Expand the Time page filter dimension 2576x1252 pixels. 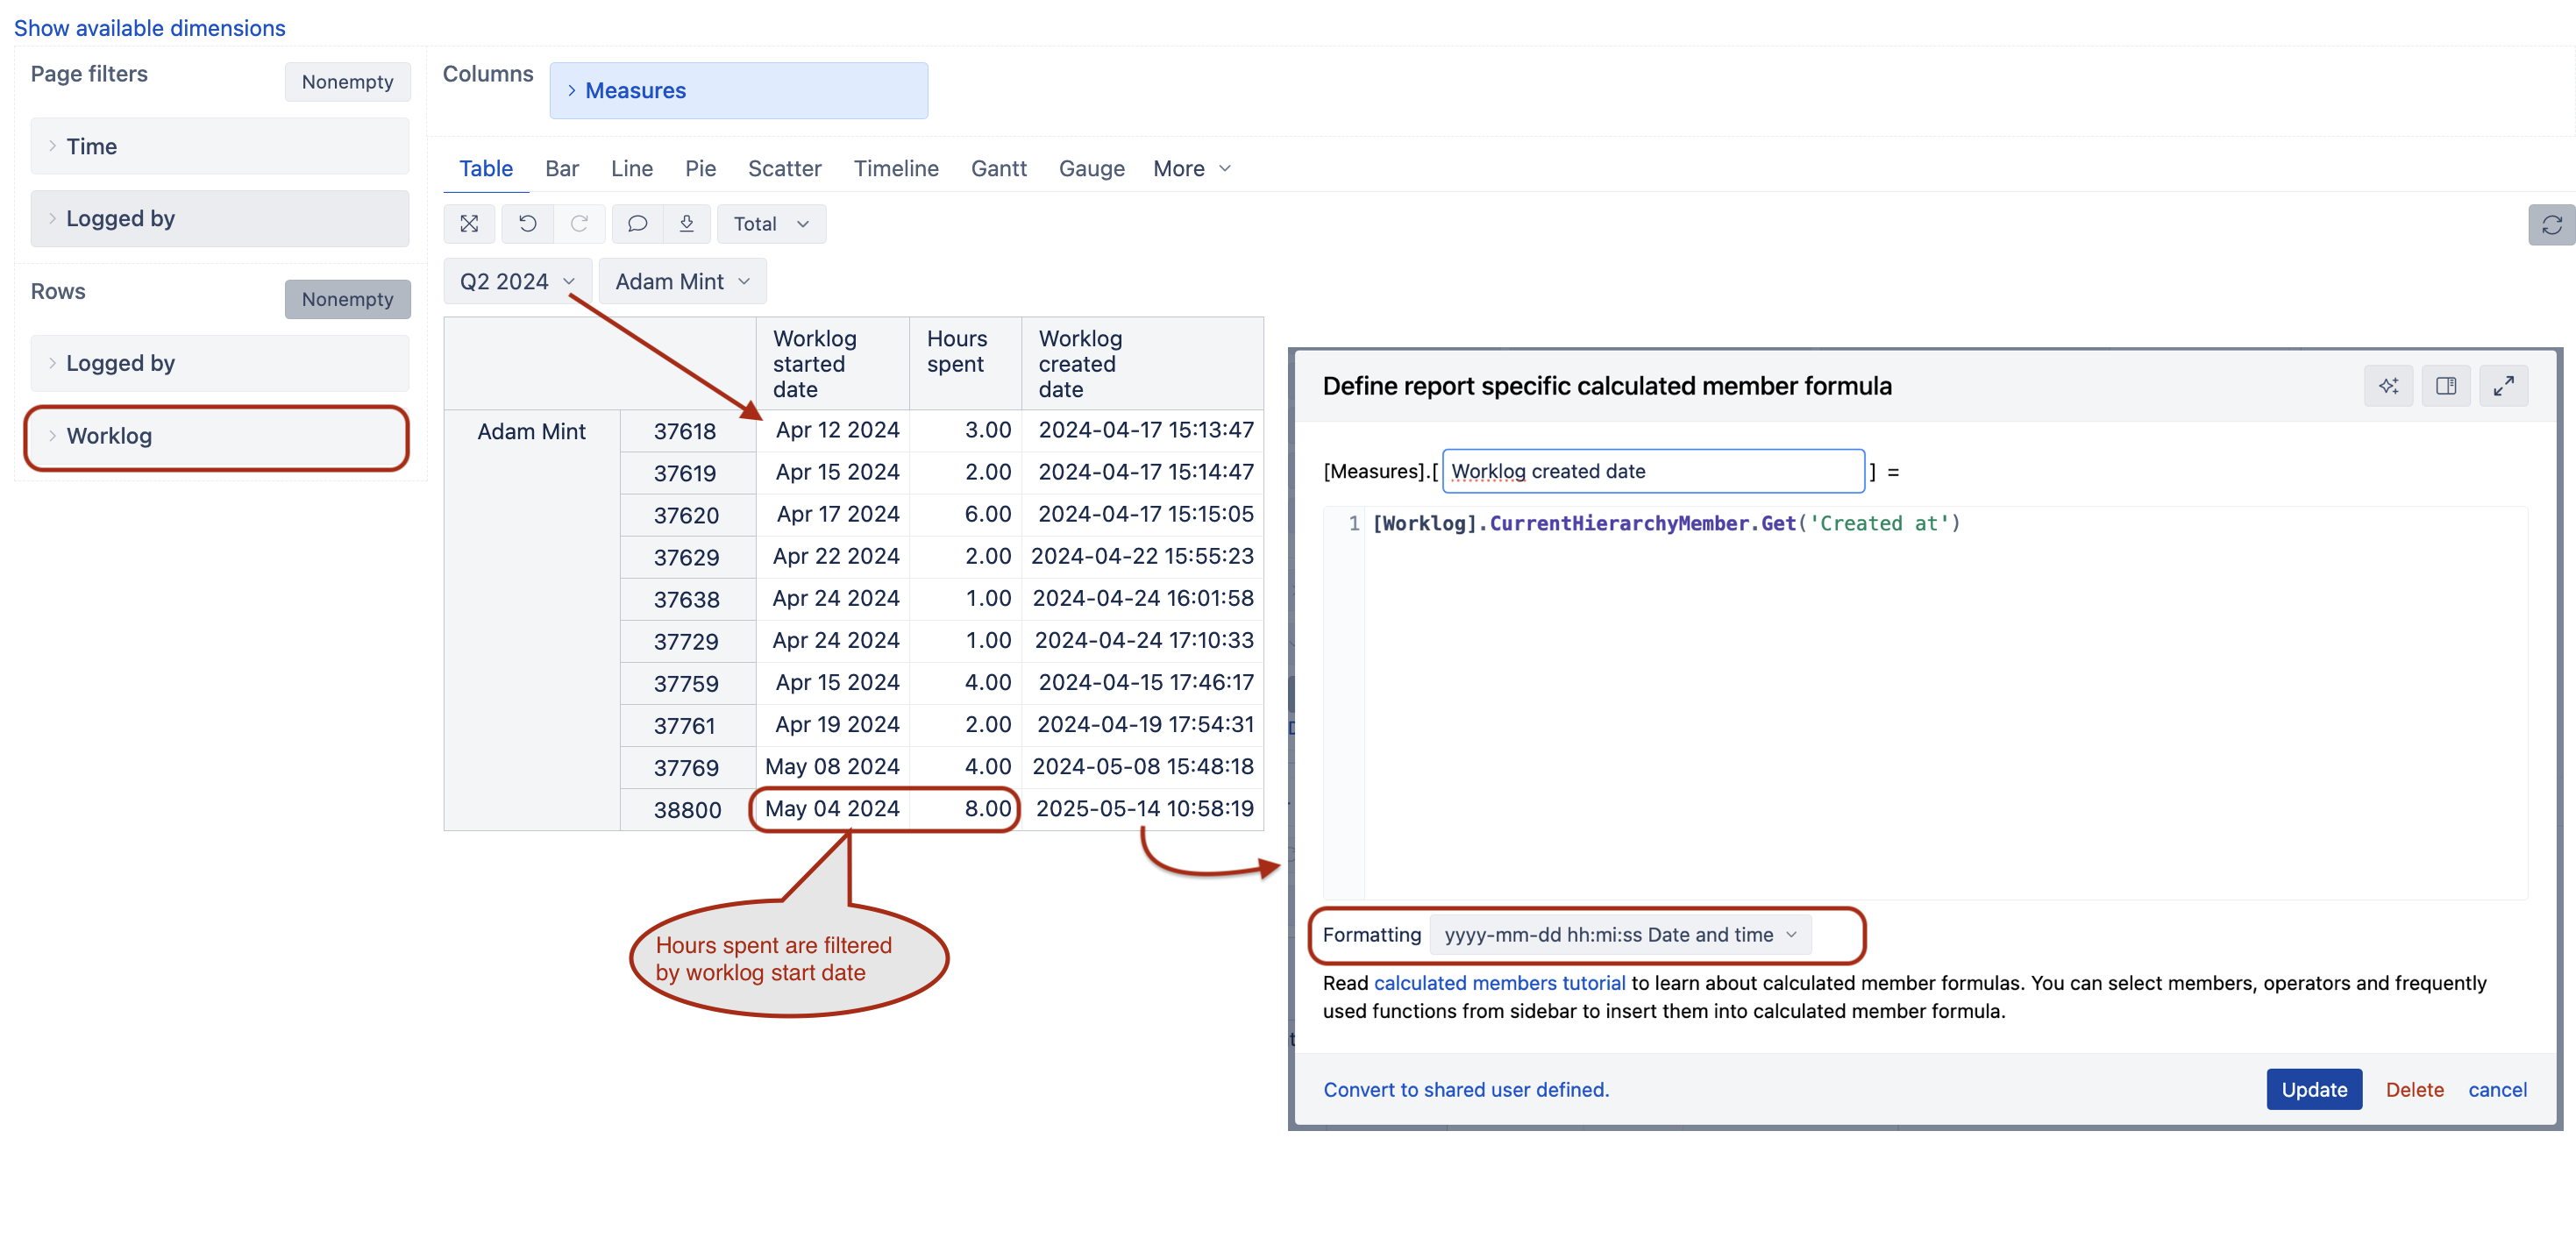coord(219,147)
